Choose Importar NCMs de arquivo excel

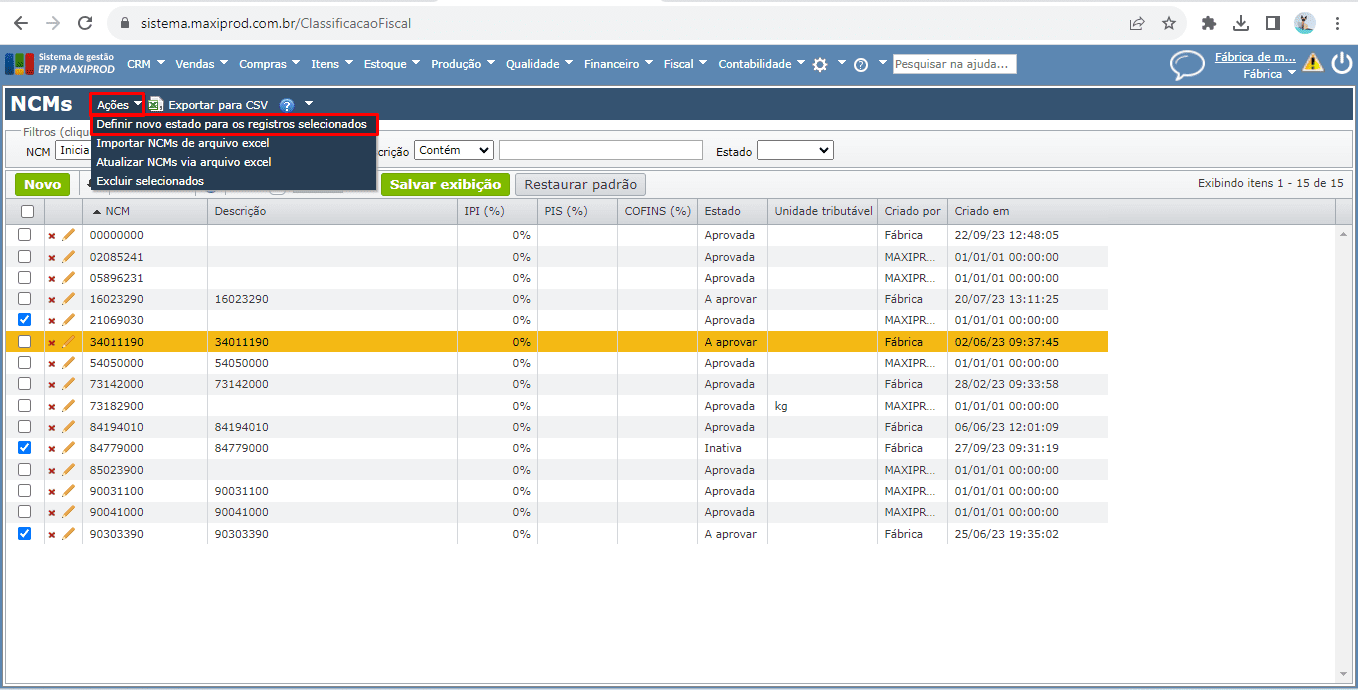234,143
